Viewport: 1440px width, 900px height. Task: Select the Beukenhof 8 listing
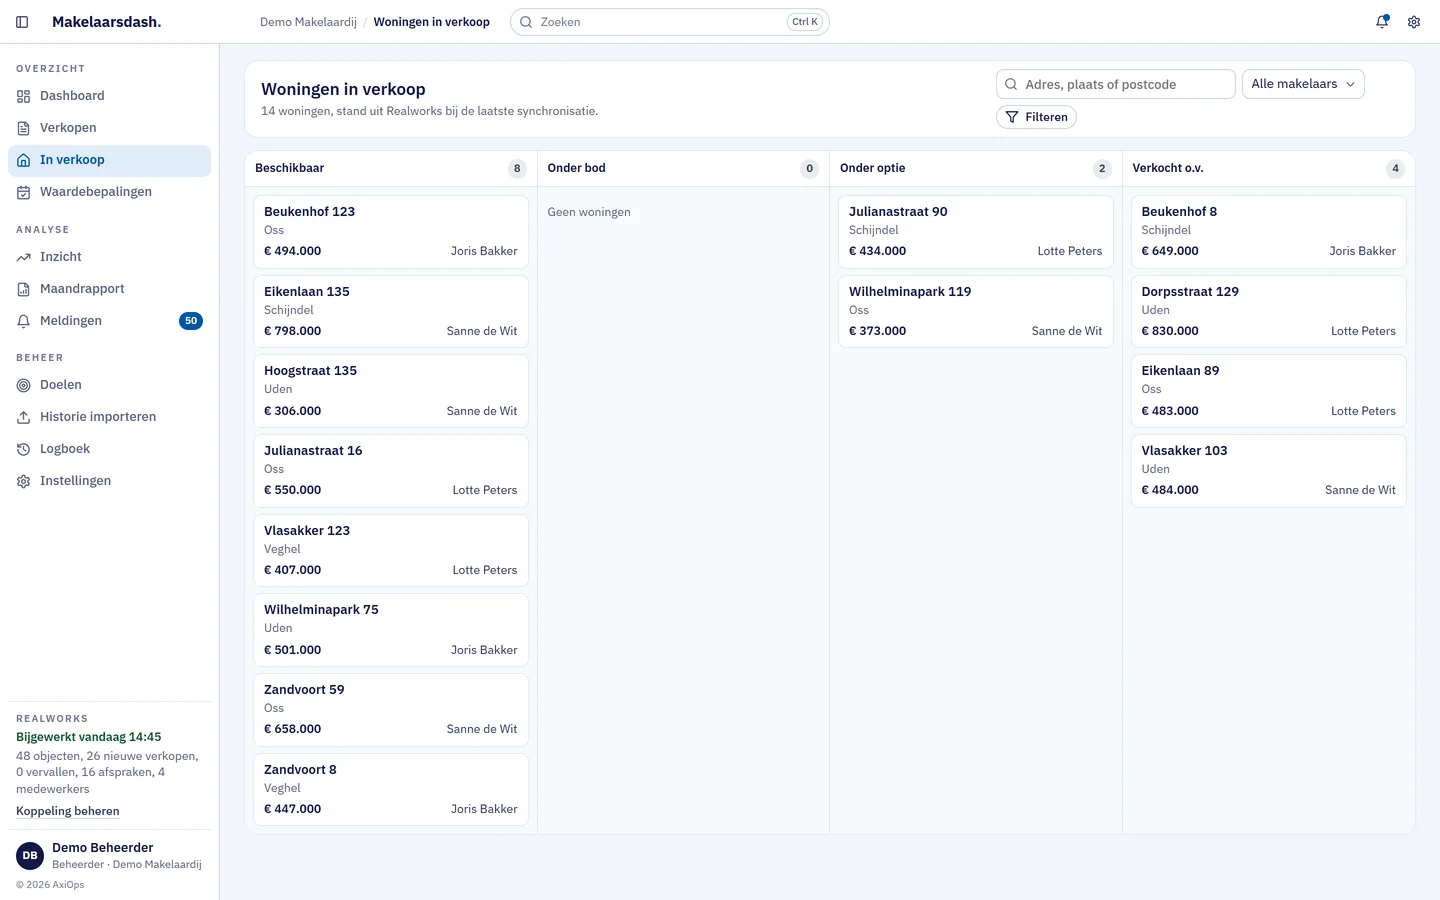tap(1269, 232)
